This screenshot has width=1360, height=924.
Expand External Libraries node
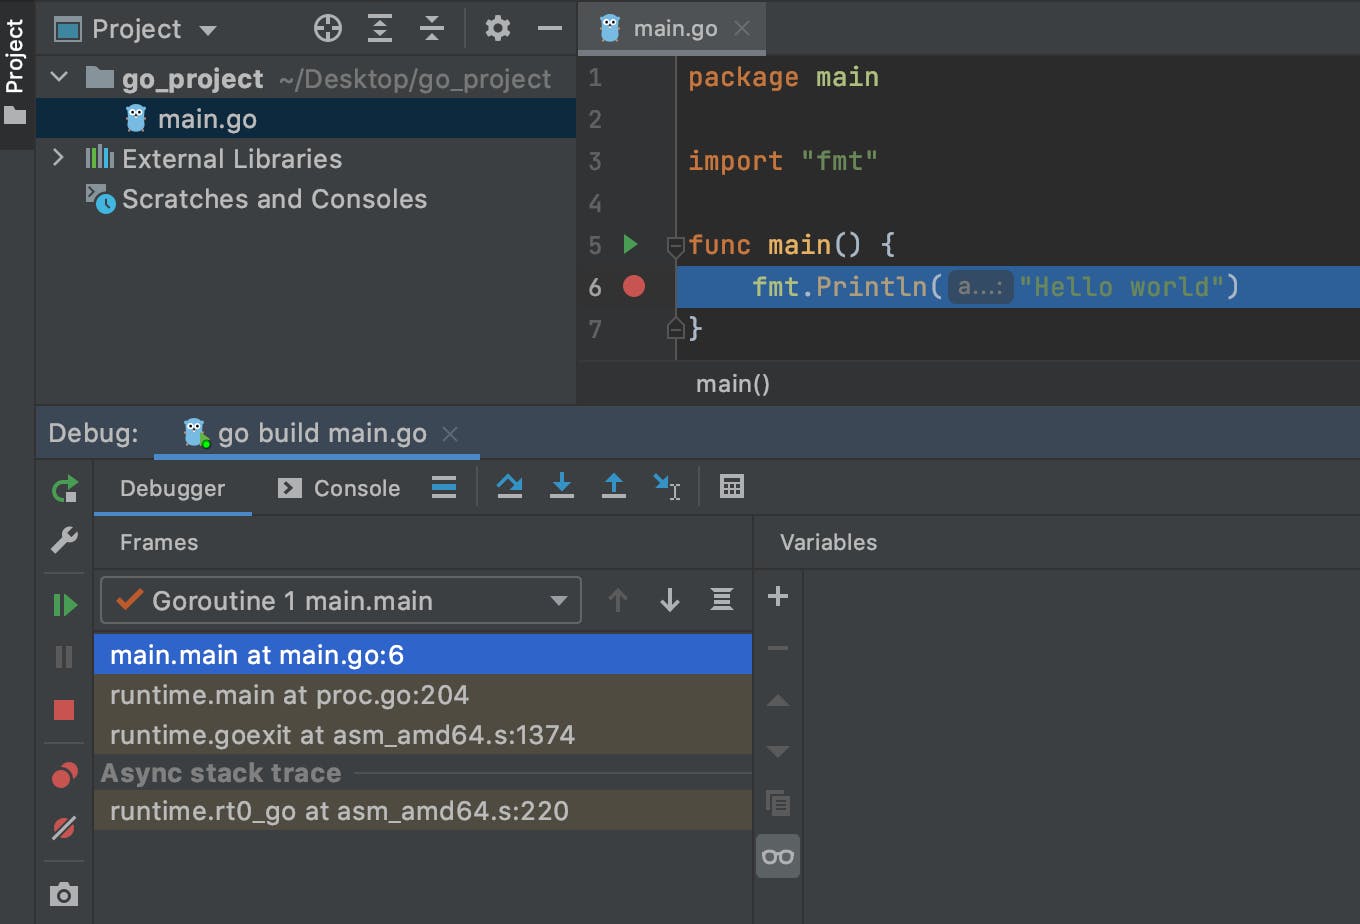pyautogui.click(x=58, y=158)
